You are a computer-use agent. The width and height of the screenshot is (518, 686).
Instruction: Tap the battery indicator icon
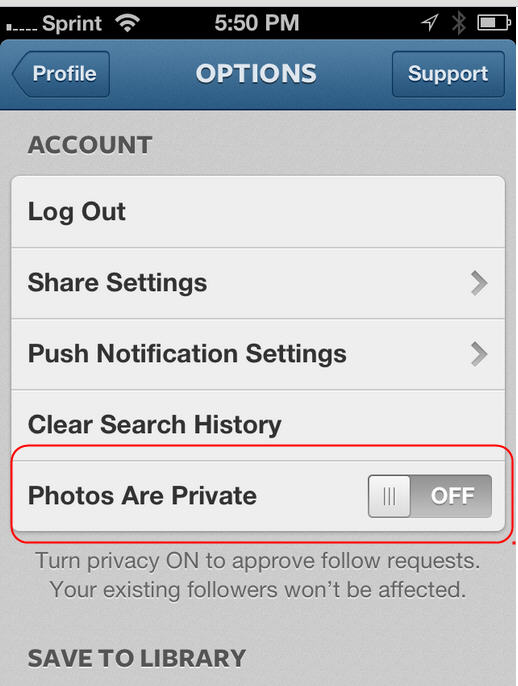(494, 22)
